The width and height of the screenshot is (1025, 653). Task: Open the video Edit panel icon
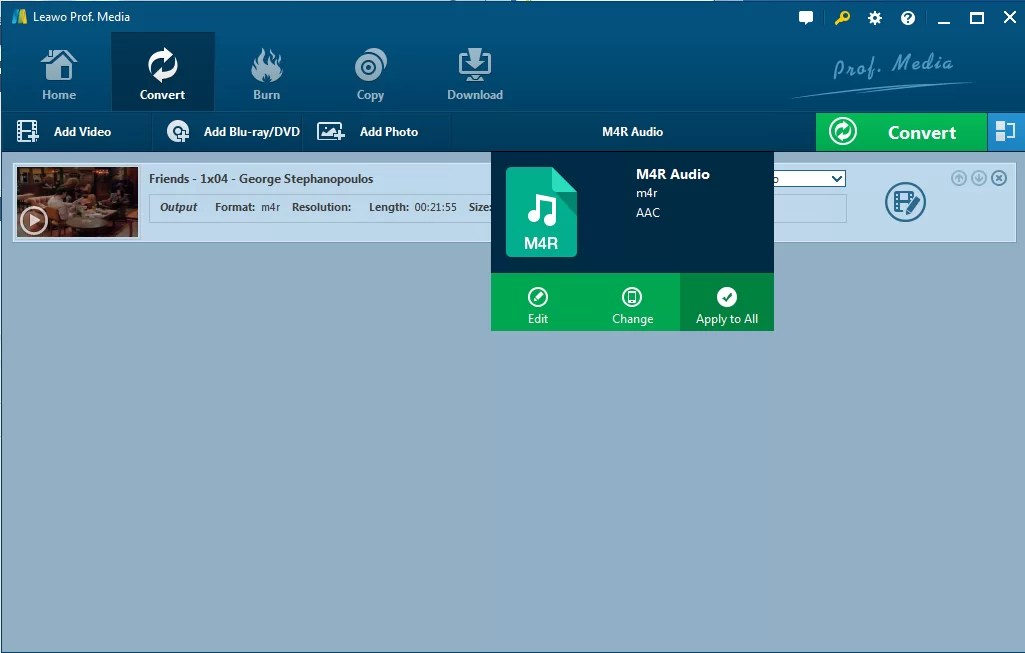pos(905,201)
